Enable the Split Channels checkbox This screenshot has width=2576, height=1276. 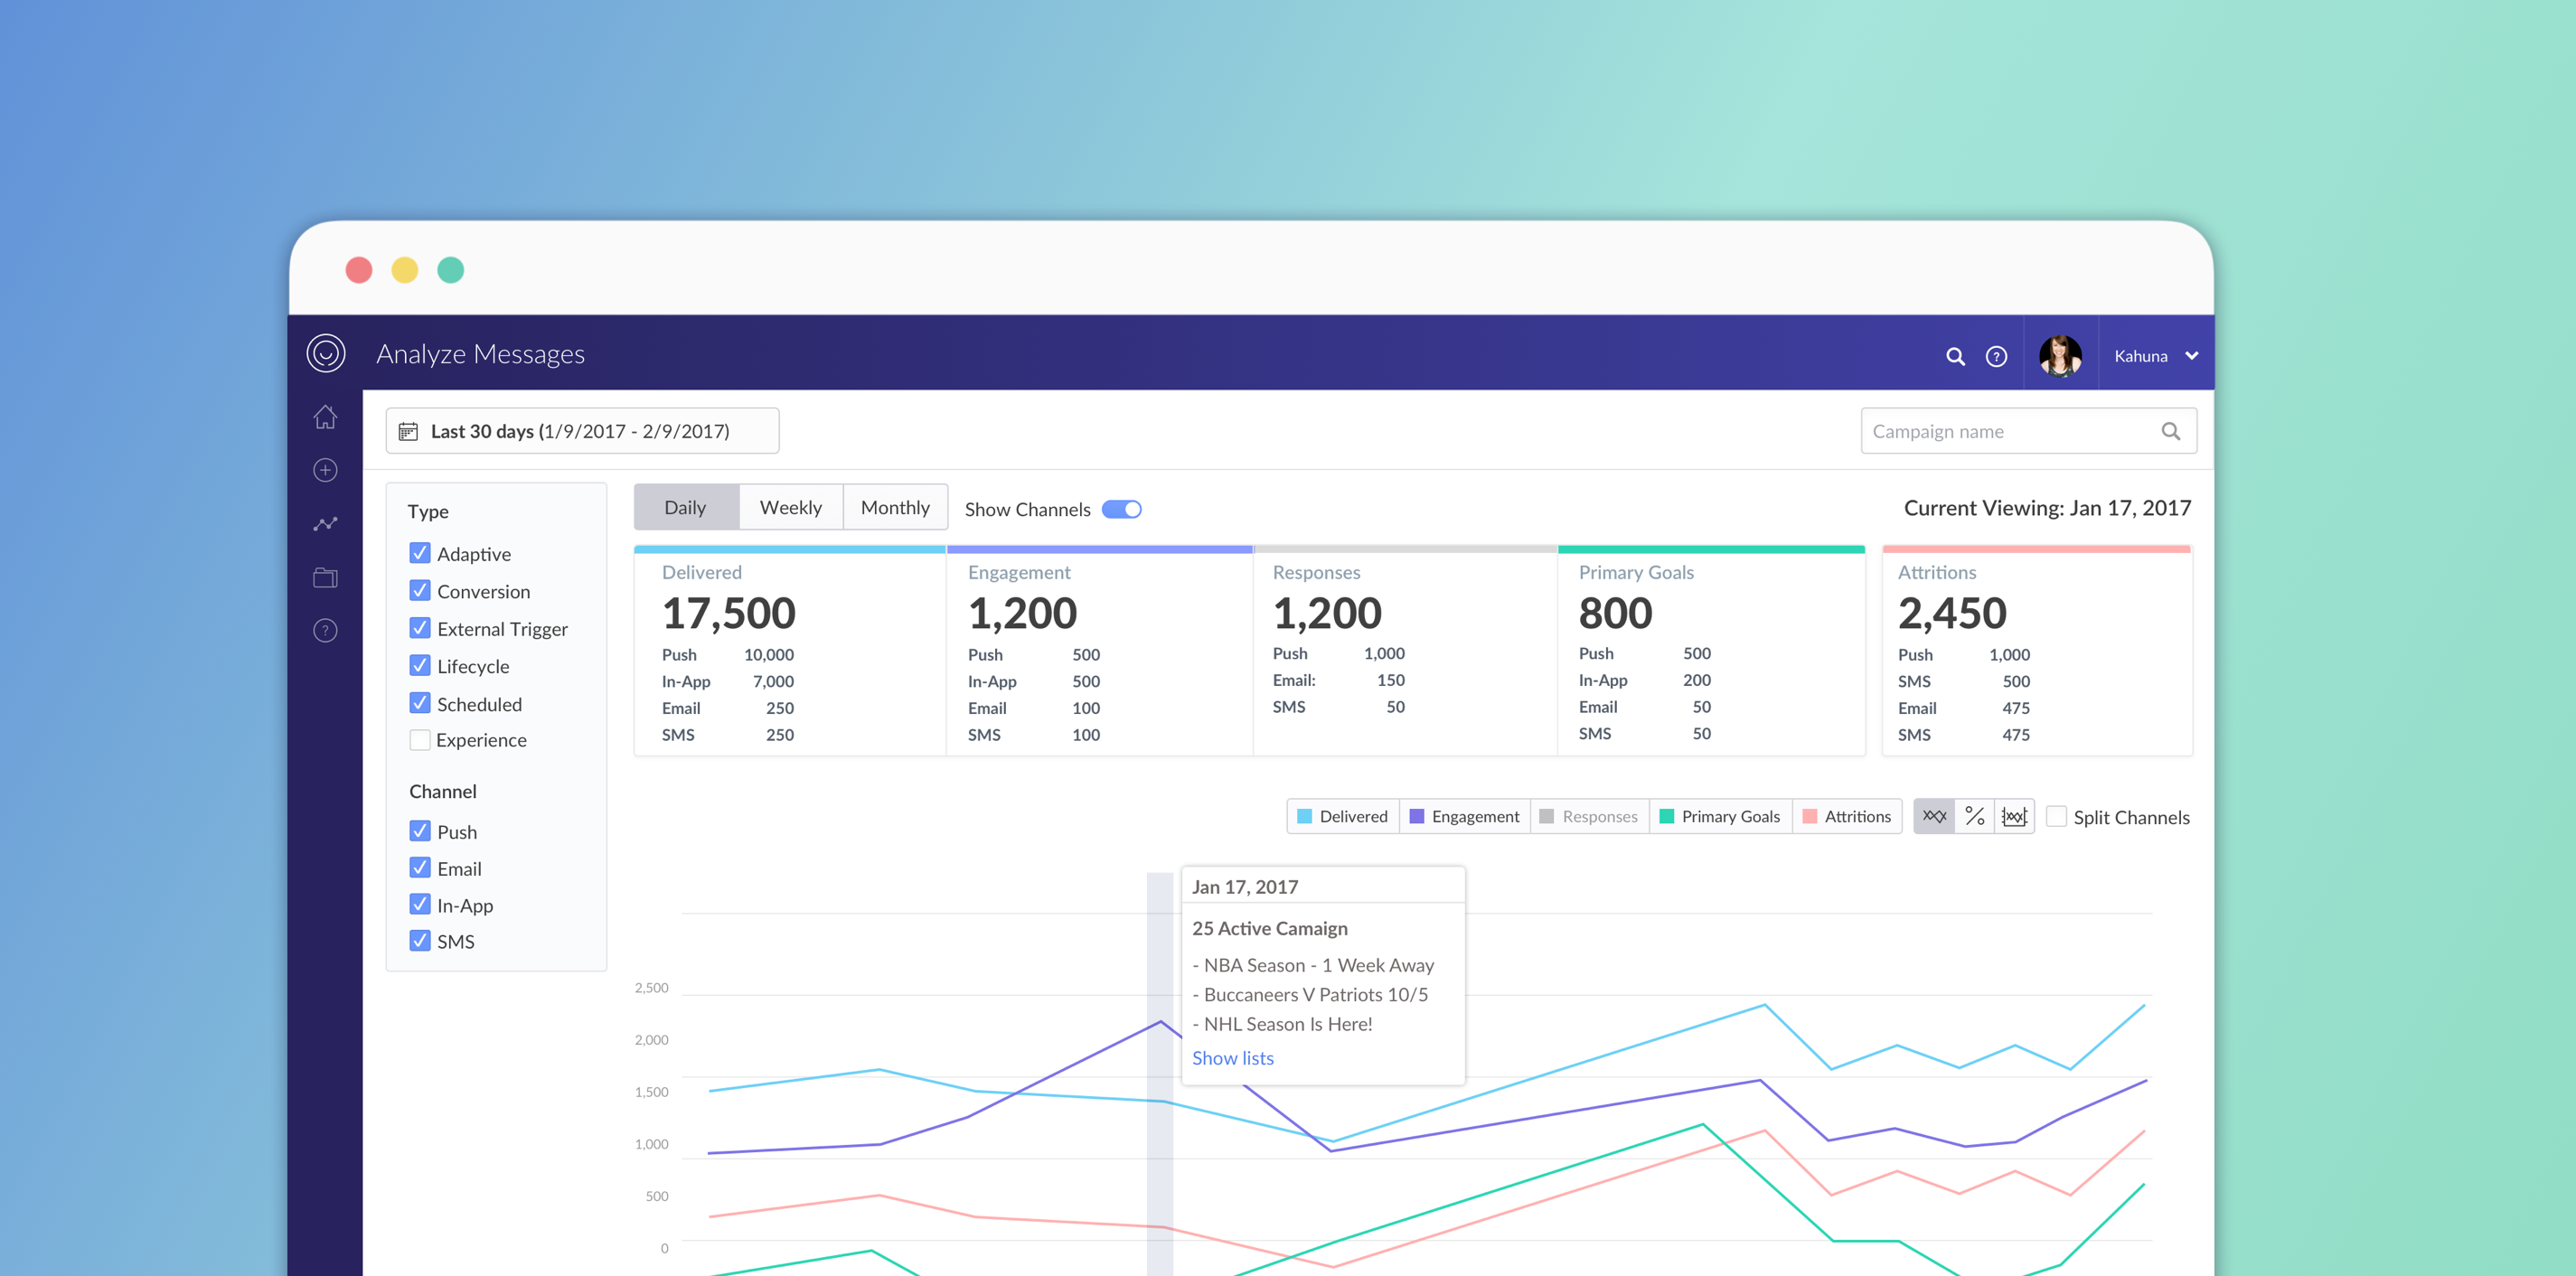(x=2056, y=816)
